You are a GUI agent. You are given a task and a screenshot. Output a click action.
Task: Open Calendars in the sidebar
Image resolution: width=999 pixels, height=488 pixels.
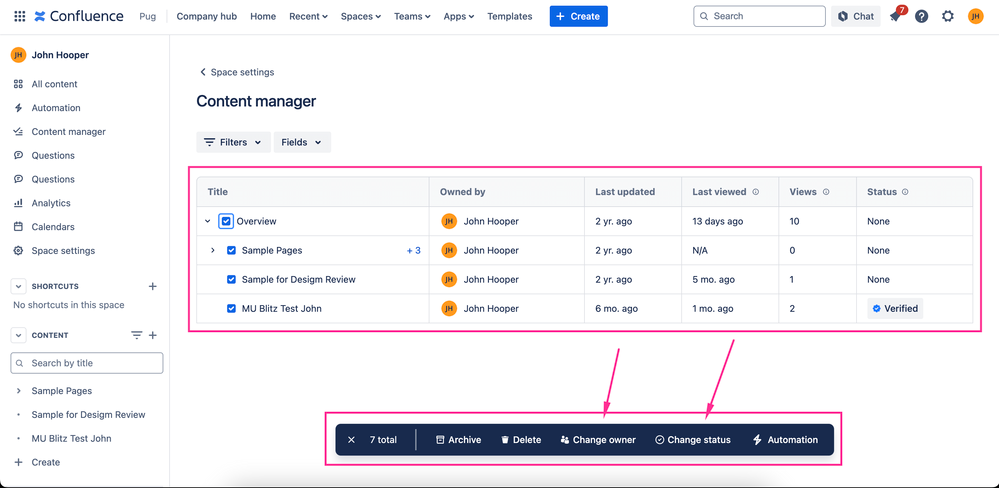coord(53,227)
